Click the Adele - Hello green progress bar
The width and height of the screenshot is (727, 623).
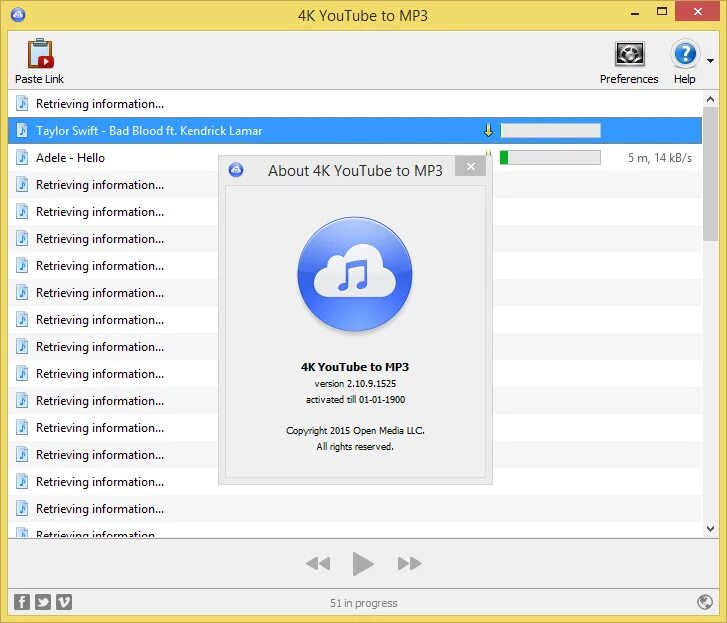(x=550, y=158)
